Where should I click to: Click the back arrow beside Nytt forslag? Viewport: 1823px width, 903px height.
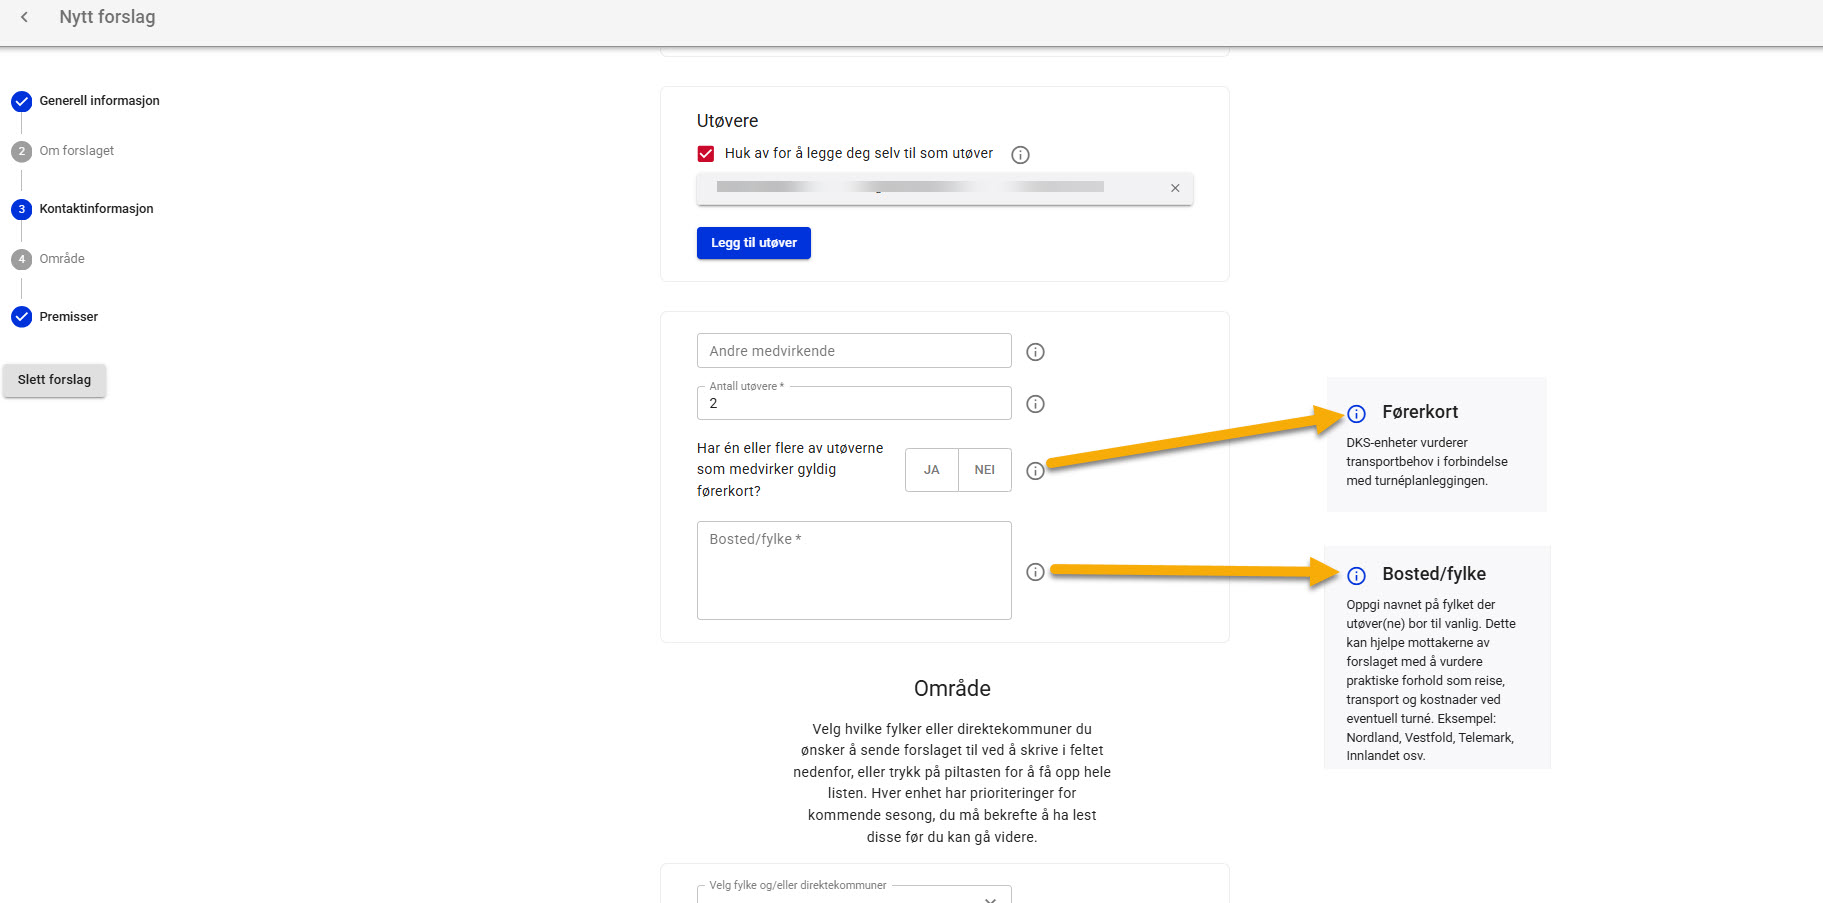[x=24, y=17]
